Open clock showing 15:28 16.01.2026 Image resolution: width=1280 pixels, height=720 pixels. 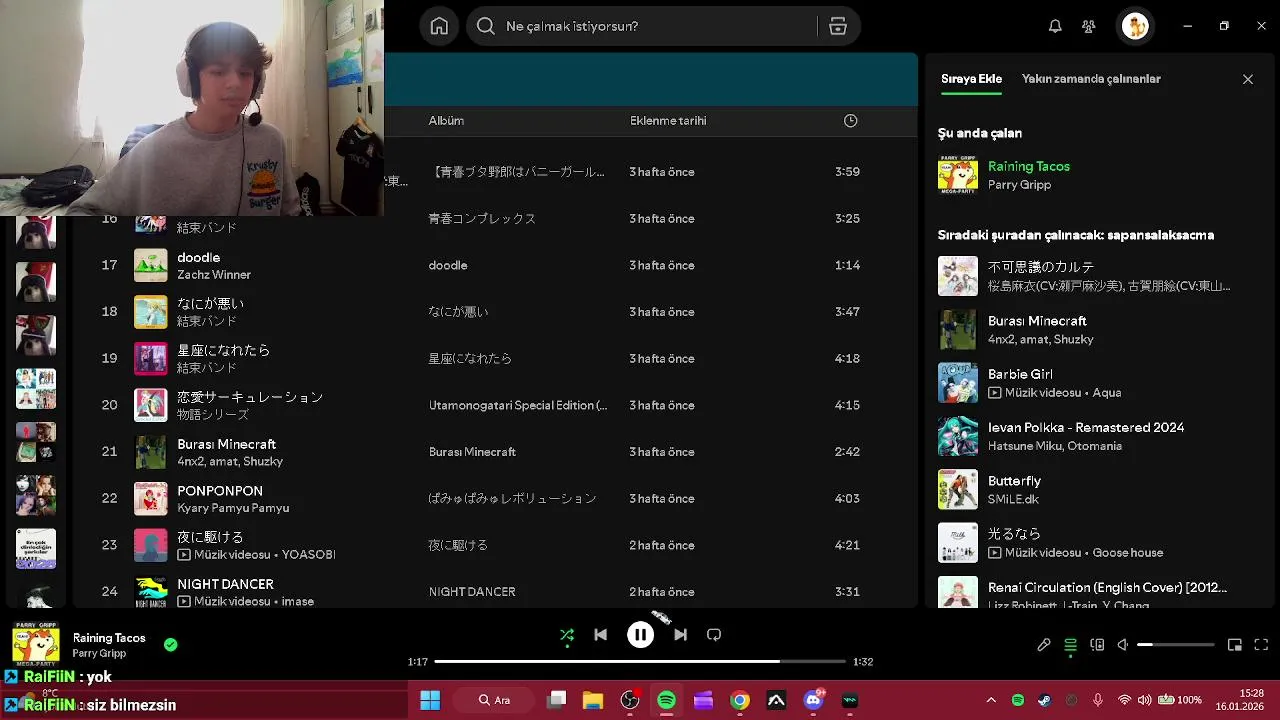click(x=1239, y=700)
